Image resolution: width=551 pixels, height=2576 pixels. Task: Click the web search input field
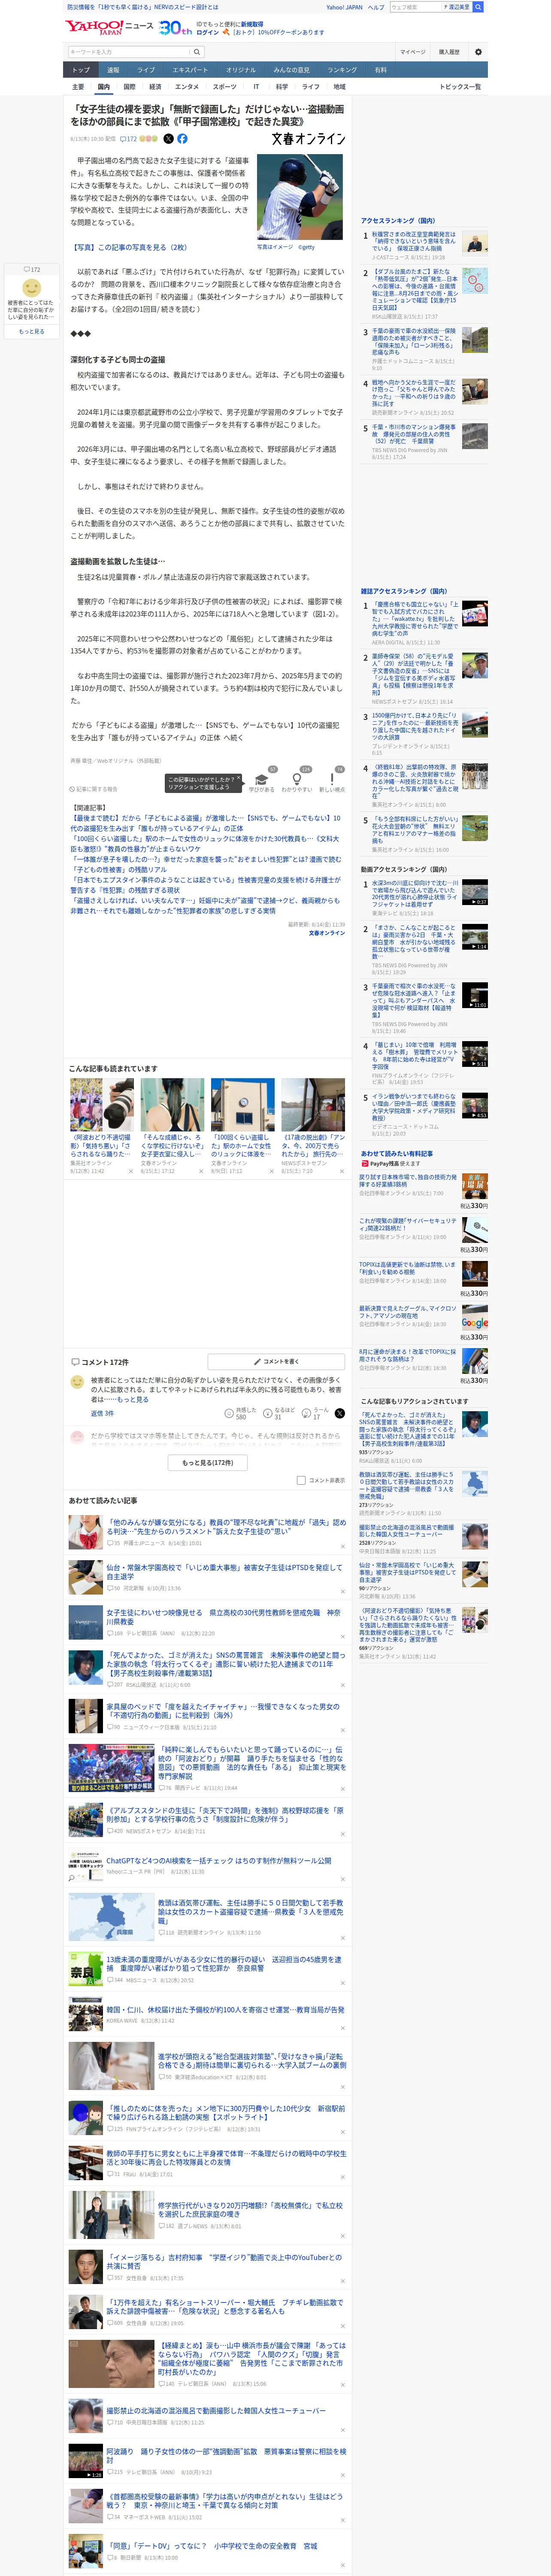pyautogui.click(x=415, y=7)
